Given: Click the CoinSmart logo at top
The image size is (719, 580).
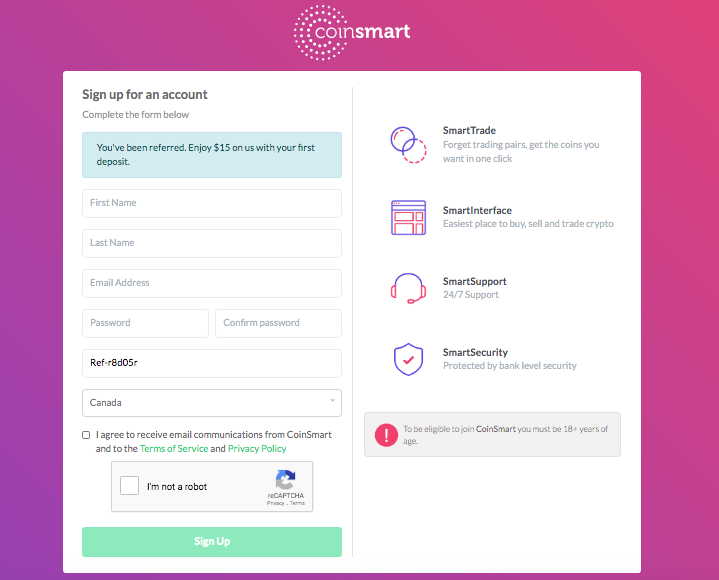Looking at the screenshot, I should coord(352,33).
